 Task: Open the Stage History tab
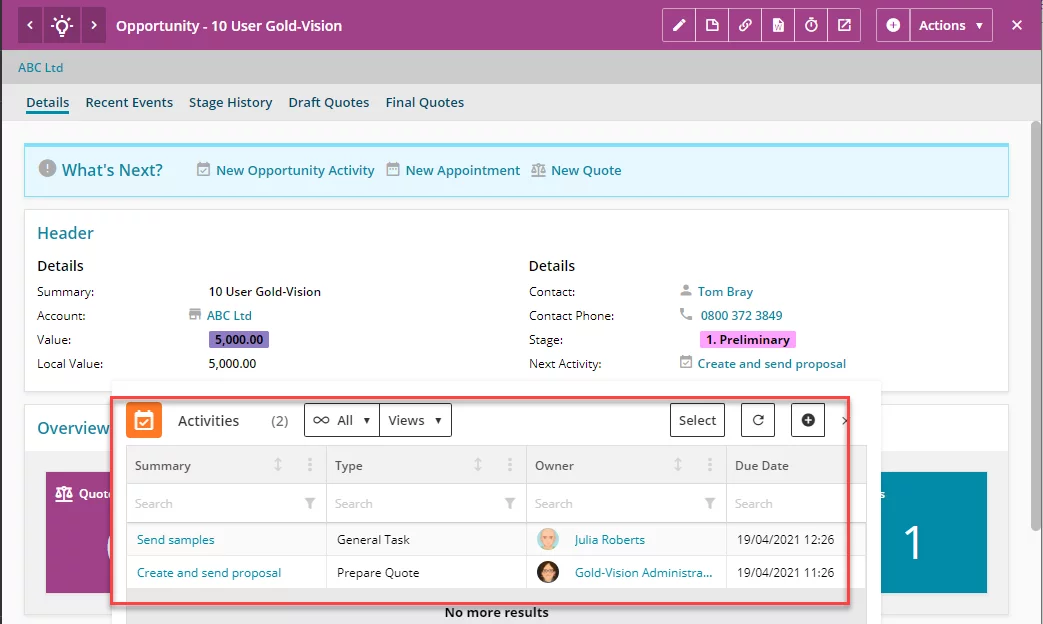tap(231, 102)
